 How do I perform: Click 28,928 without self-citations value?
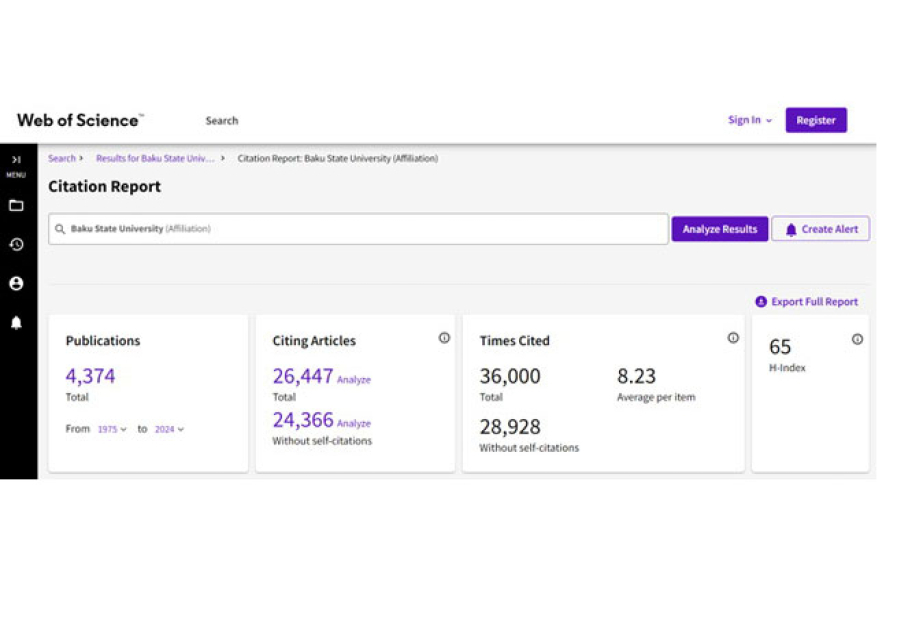pos(510,427)
